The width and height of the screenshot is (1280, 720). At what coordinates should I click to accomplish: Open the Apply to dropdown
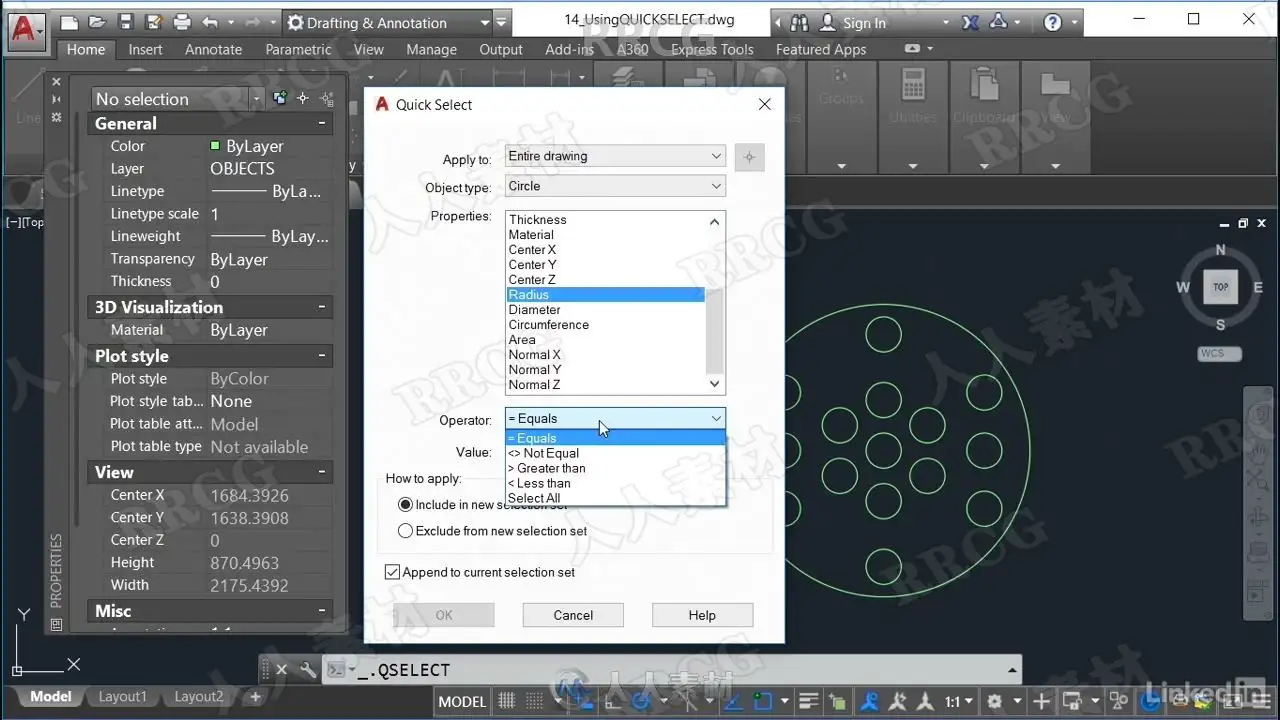coord(615,156)
